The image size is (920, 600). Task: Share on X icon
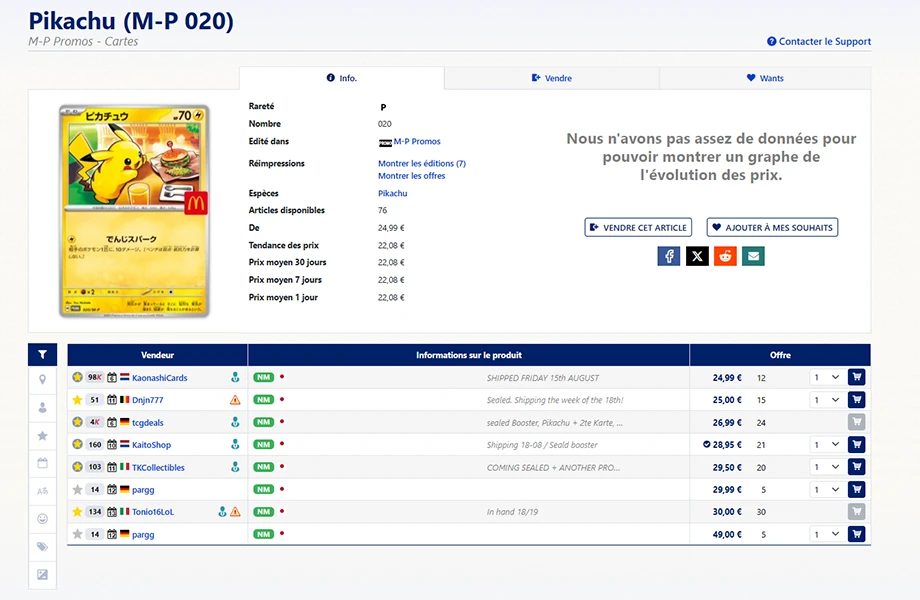pyautogui.click(x=697, y=256)
